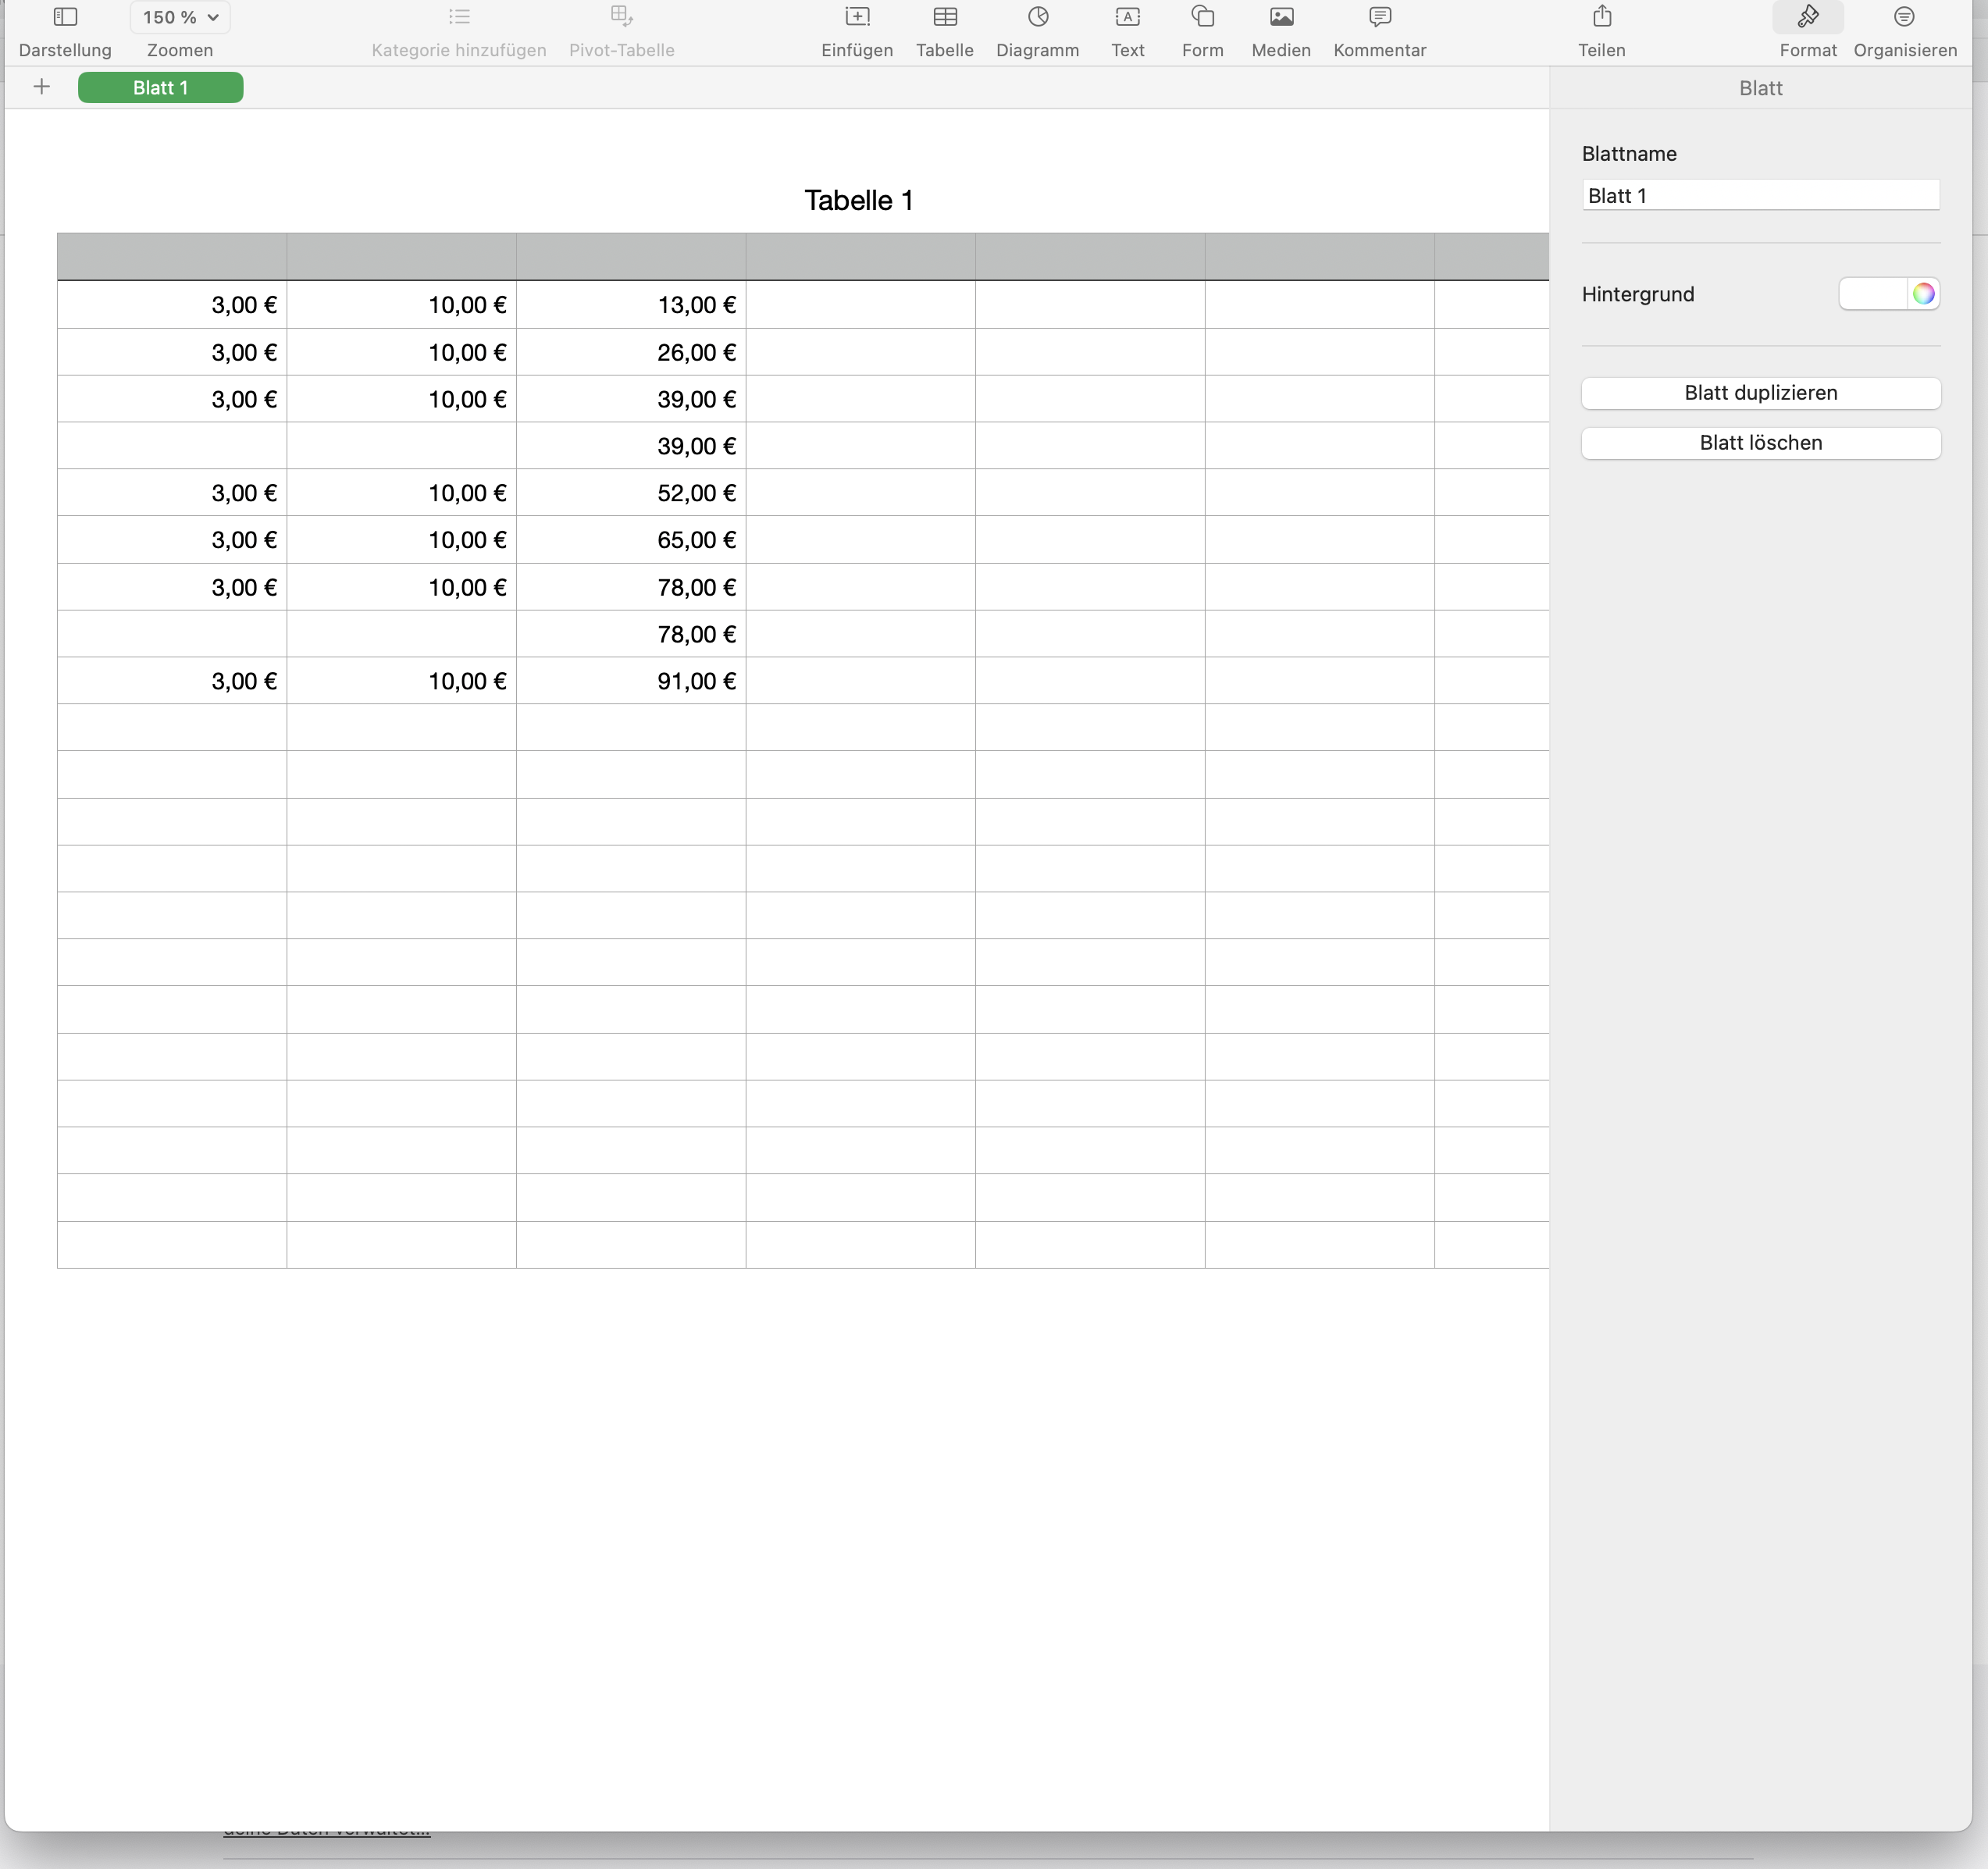Add a Kommentar via toolbar icon
Image resolution: width=1988 pixels, height=1869 pixels.
click(x=1379, y=17)
